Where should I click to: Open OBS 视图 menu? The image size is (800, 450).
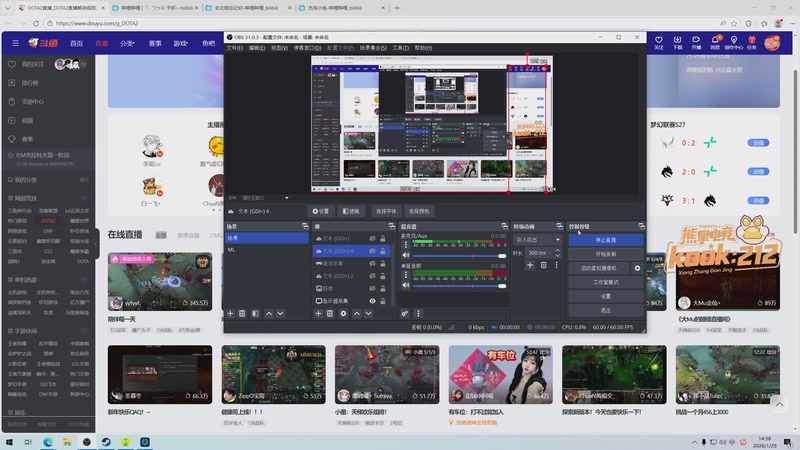point(279,48)
